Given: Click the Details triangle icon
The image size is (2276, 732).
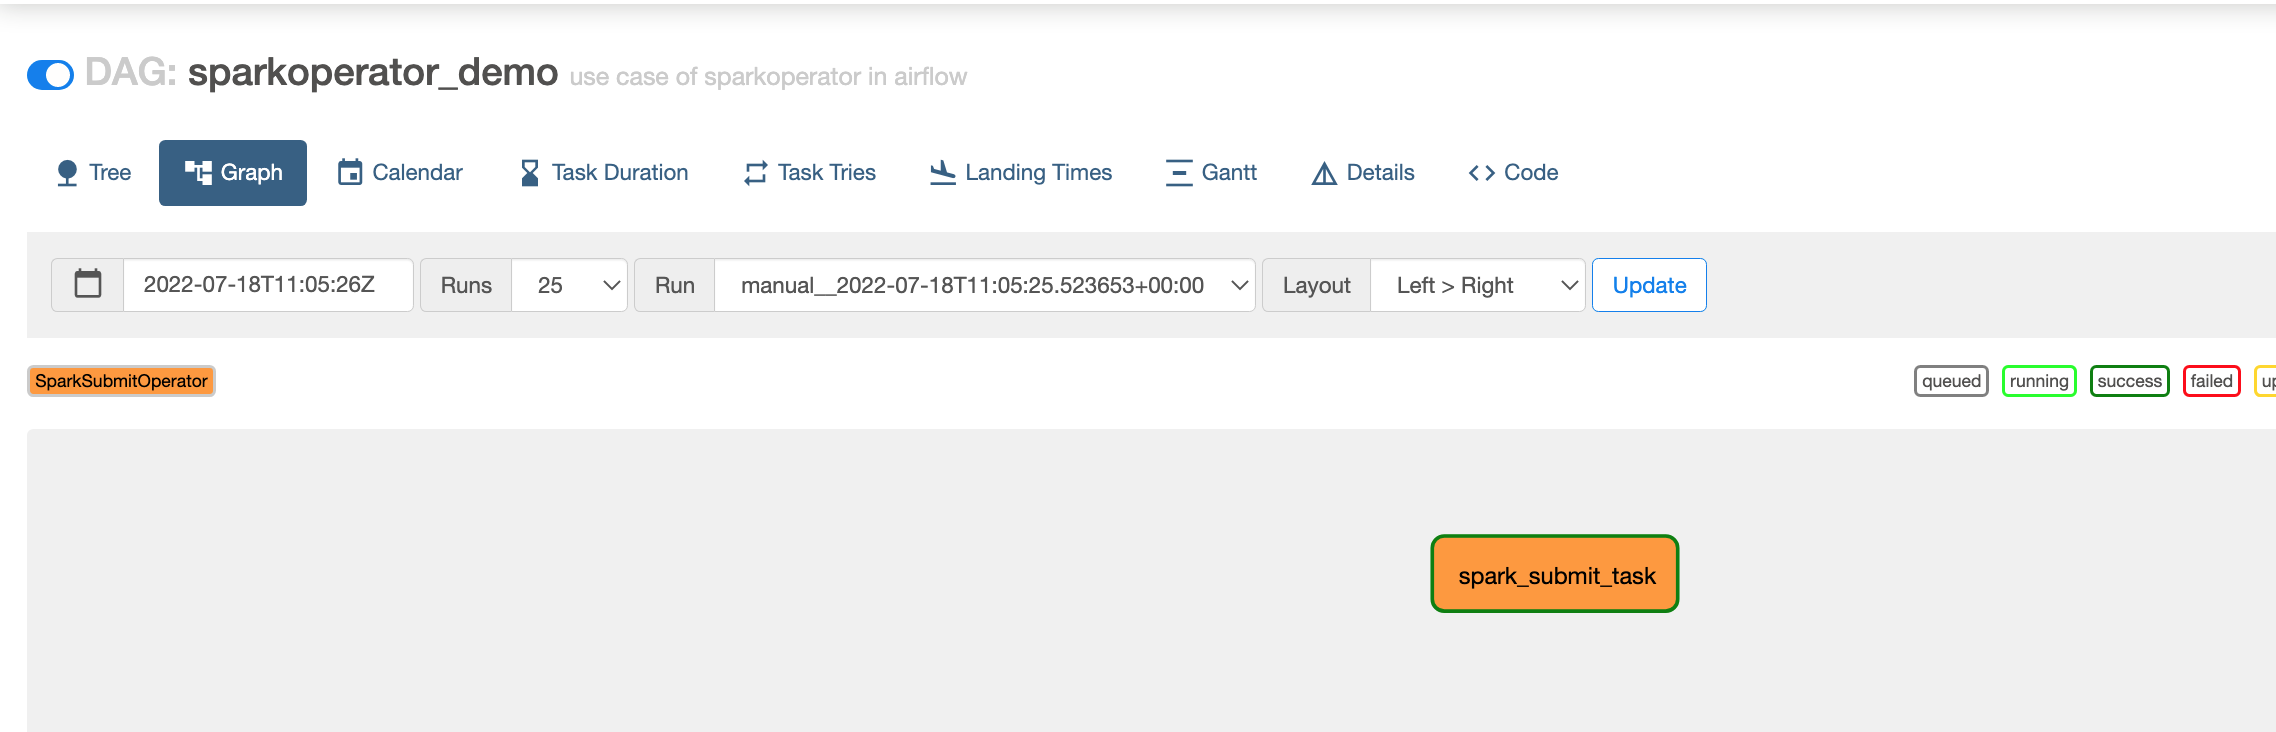Looking at the screenshot, I should click(1324, 173).
